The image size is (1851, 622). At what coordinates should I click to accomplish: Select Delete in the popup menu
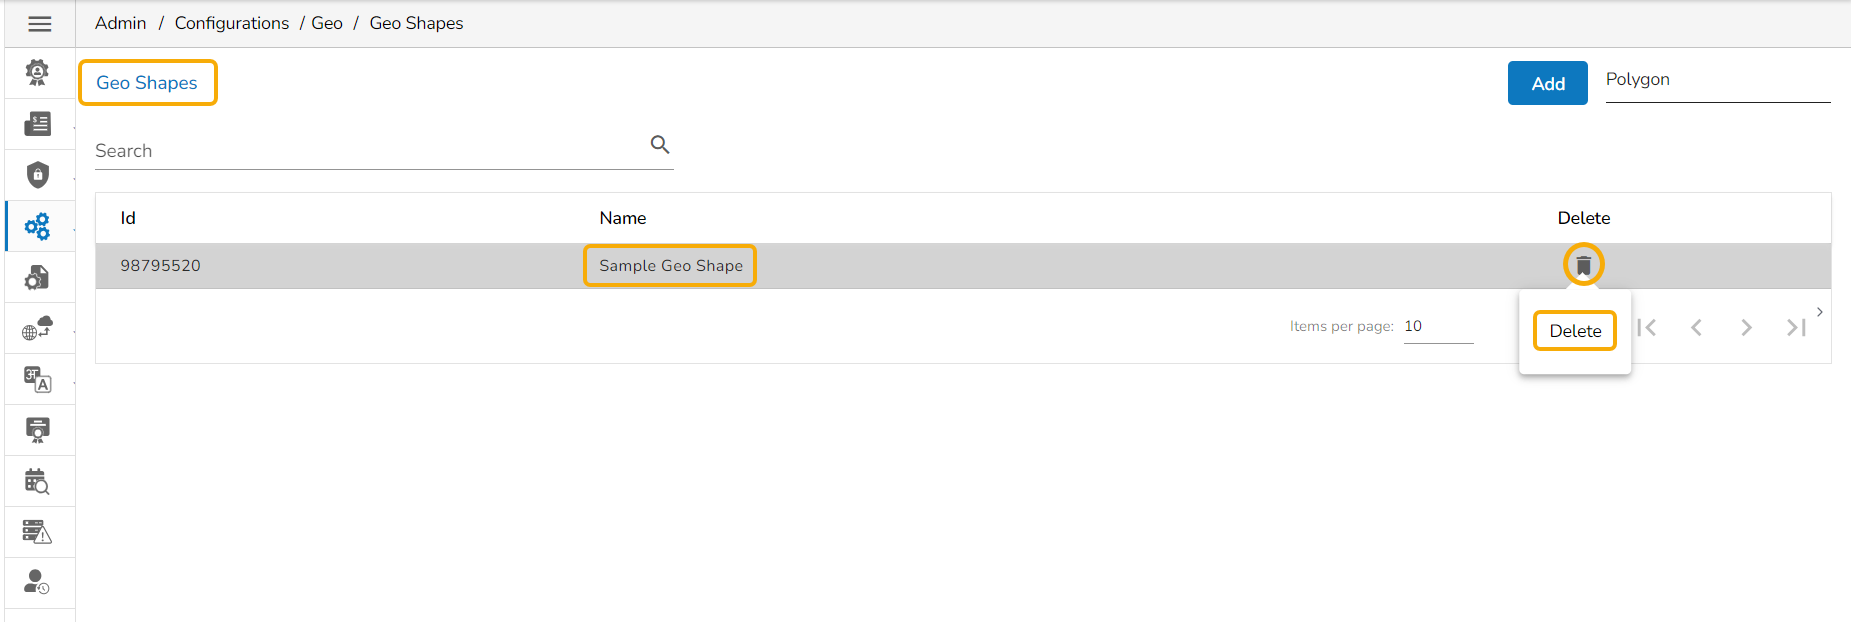click(x=1575, y=331)
